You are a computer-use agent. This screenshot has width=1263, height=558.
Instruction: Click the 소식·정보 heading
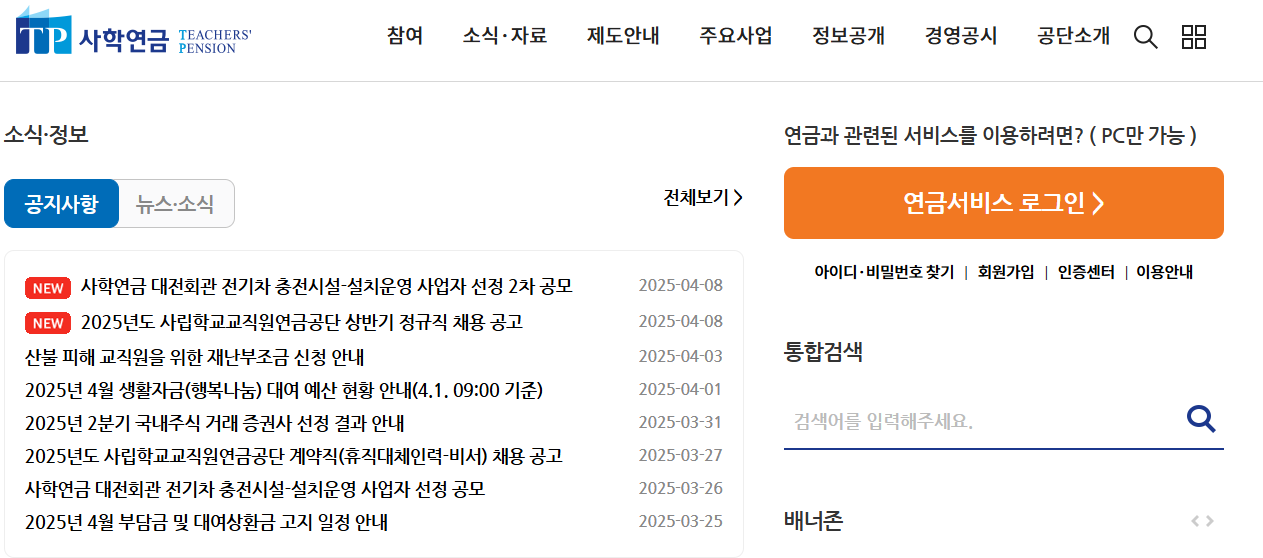pyautogui.click(x=46, y=134)
